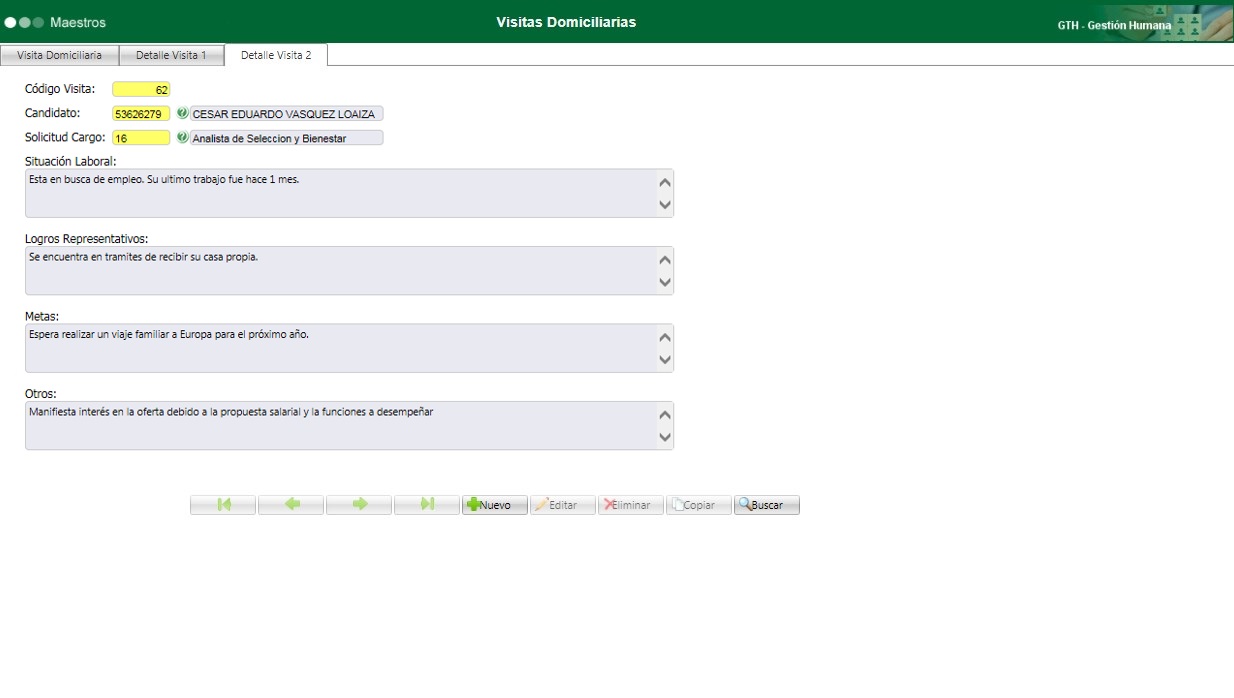This screenshot has width=1234, height=698.
Task: Click the Solicitud Cargo number field
Action: [x=141, y=138]
